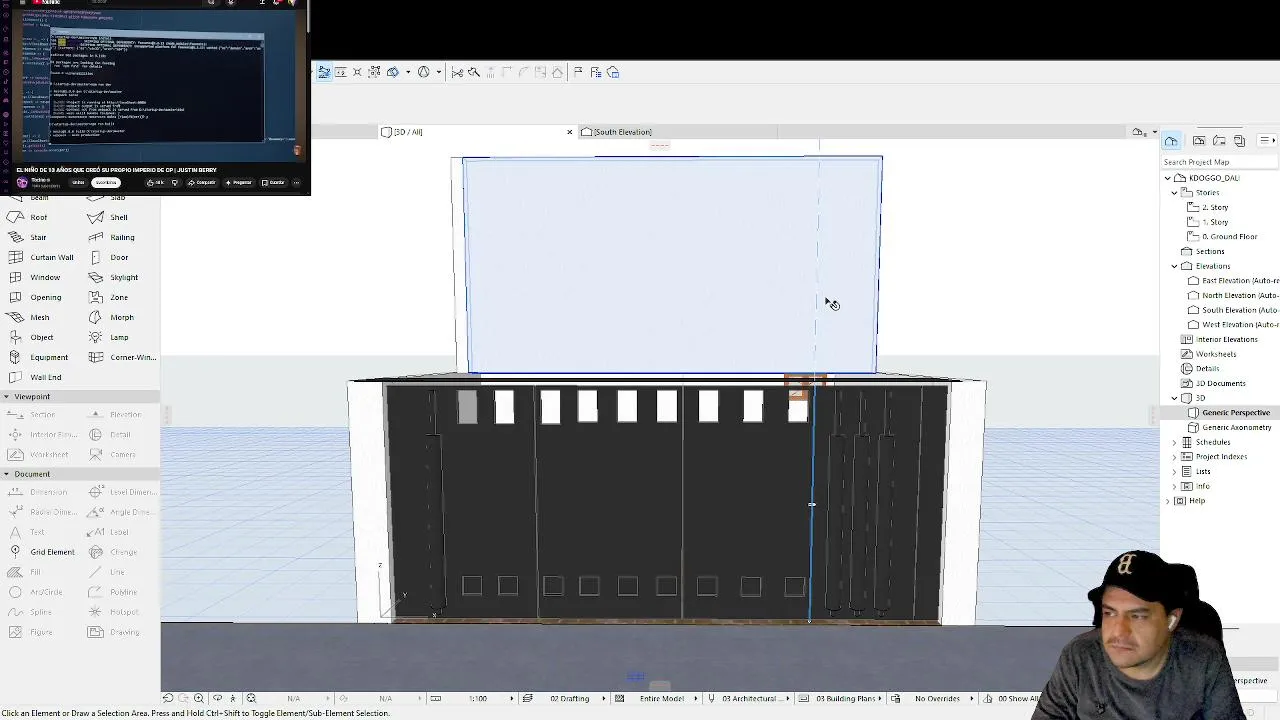Collapse the KDOGGO_DALI project root
This screenshot has height=720, width=1280.
tap(1168, 178)
